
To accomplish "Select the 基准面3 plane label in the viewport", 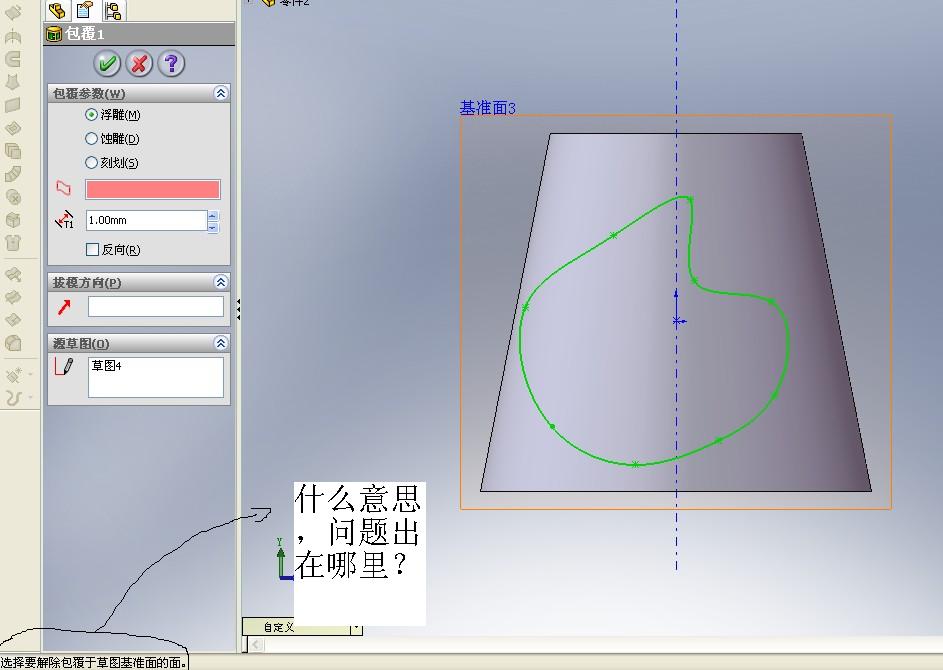I will (x=488, y=108).
